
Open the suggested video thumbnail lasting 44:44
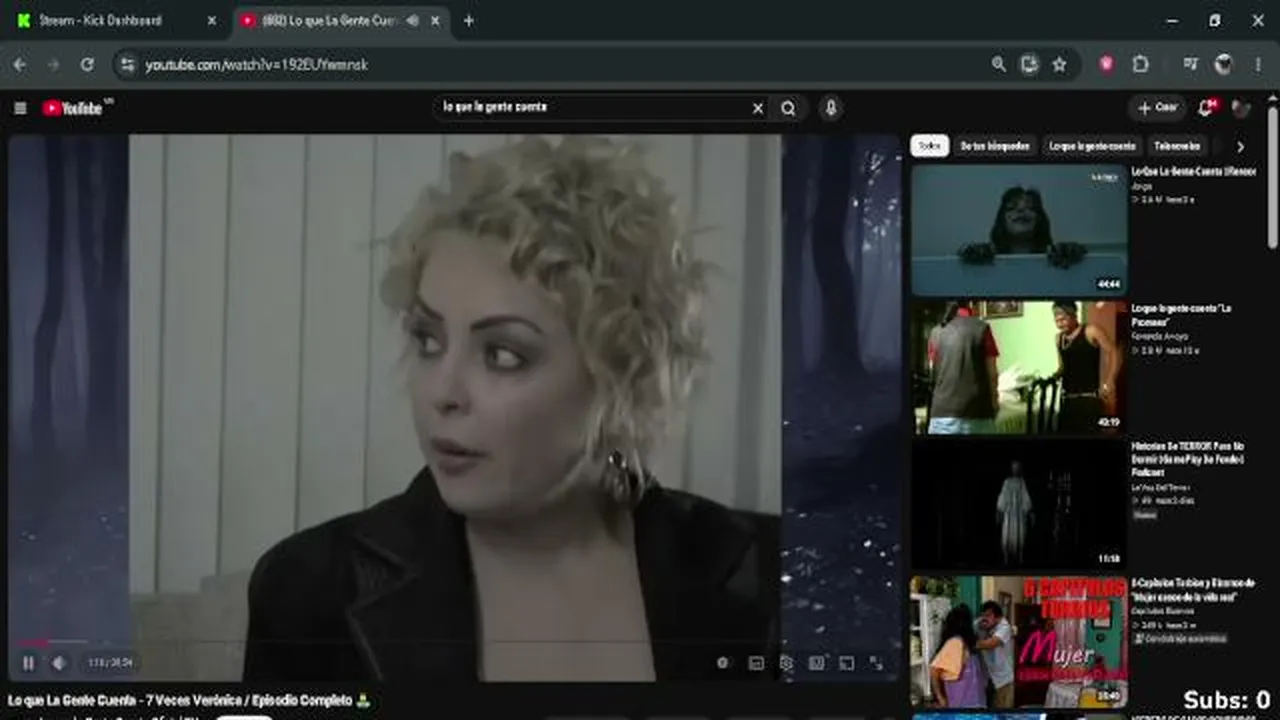tap(1019, 230)
